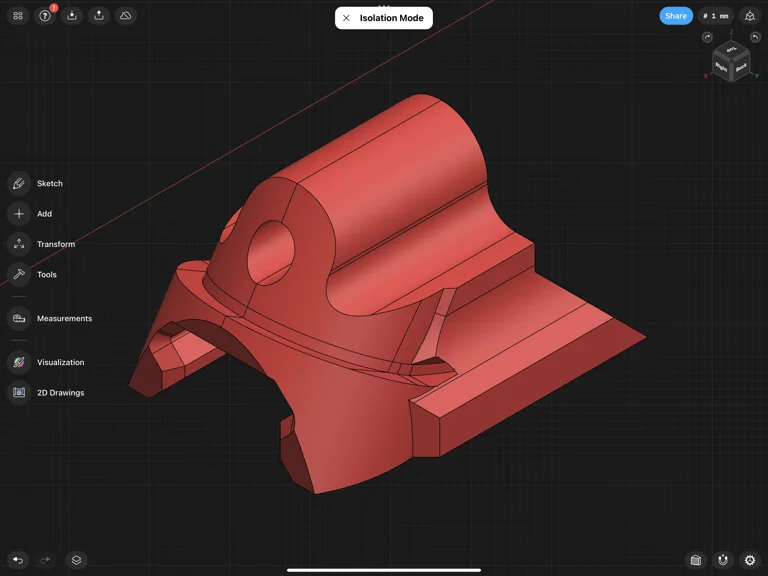Check the cloud sync status icon

pyautogui.click(x=125, y=16)
